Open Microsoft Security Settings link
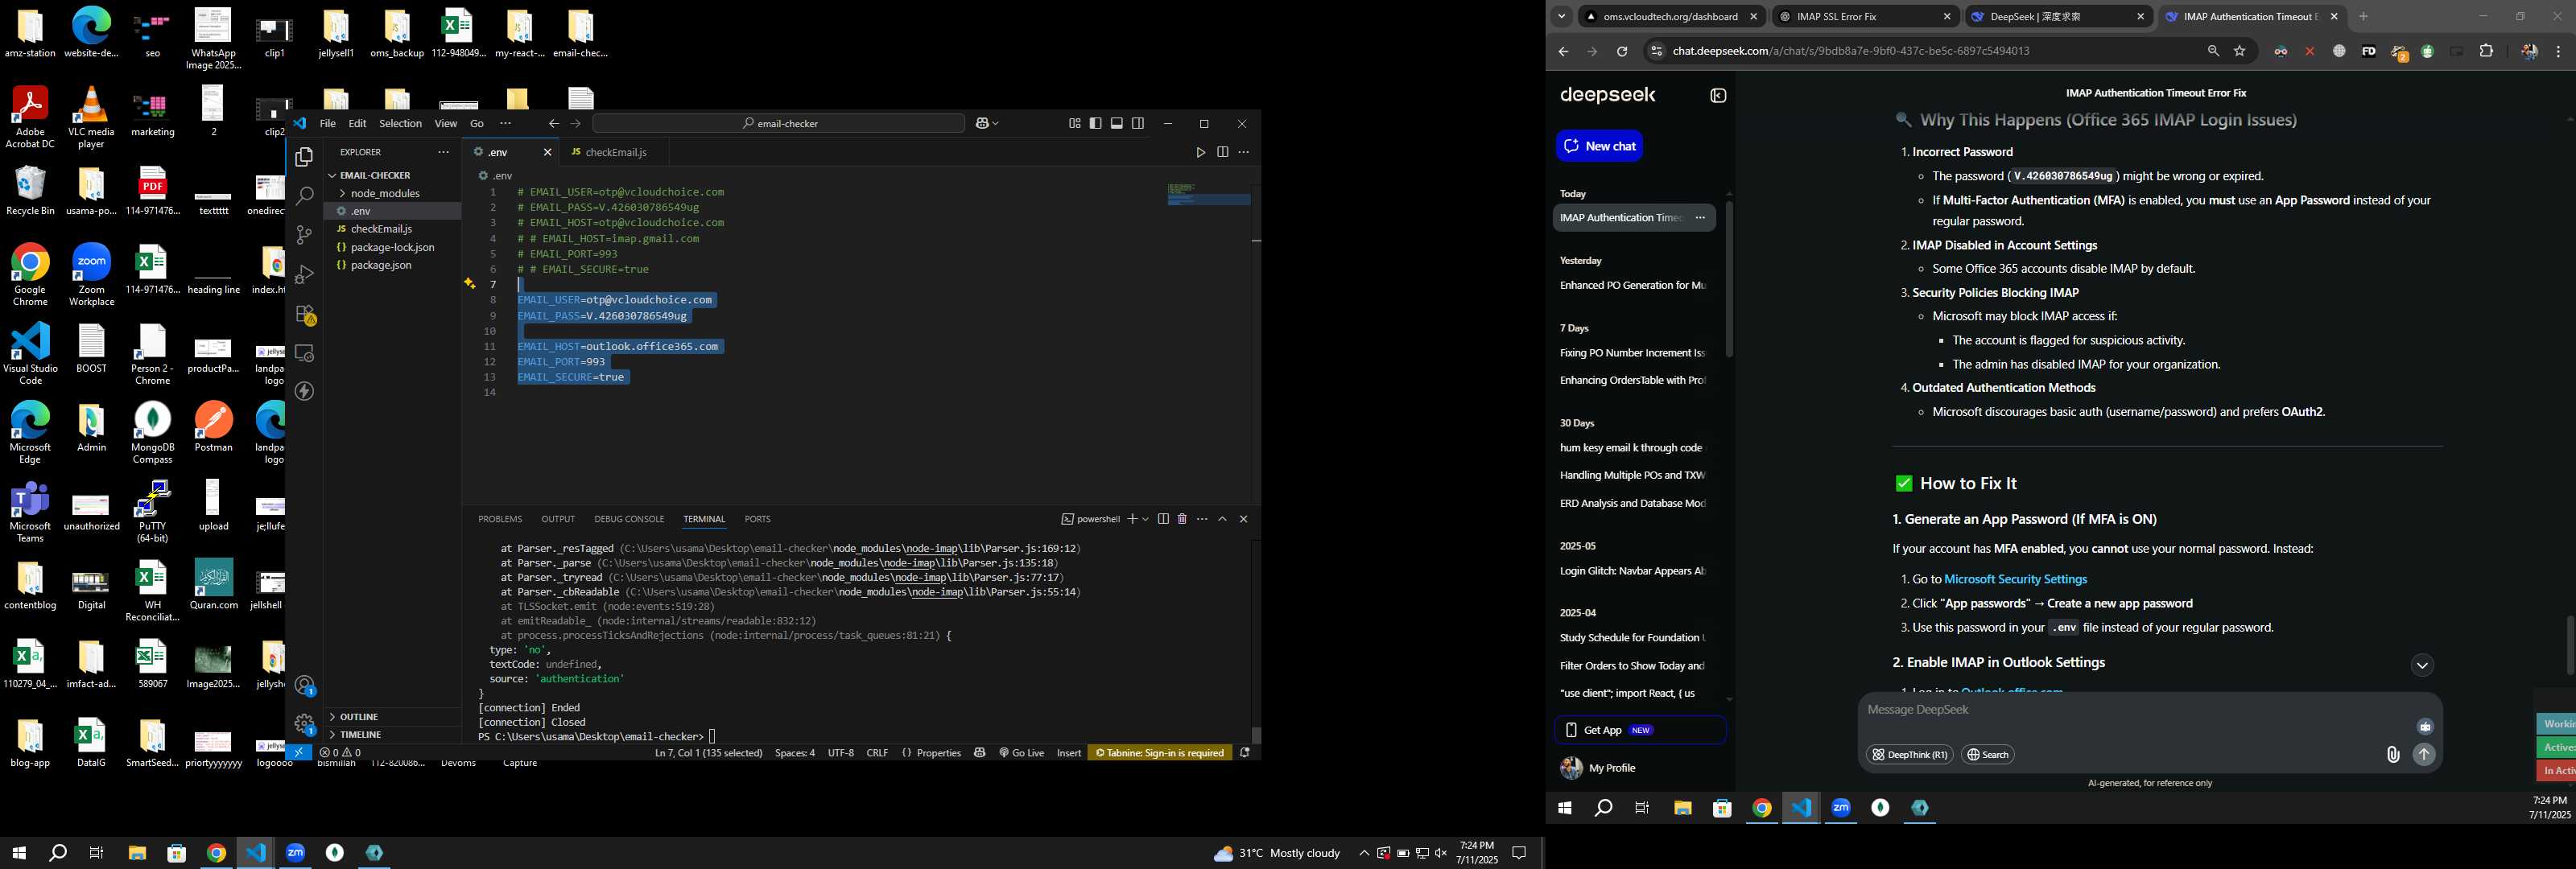 point(2015,579)
